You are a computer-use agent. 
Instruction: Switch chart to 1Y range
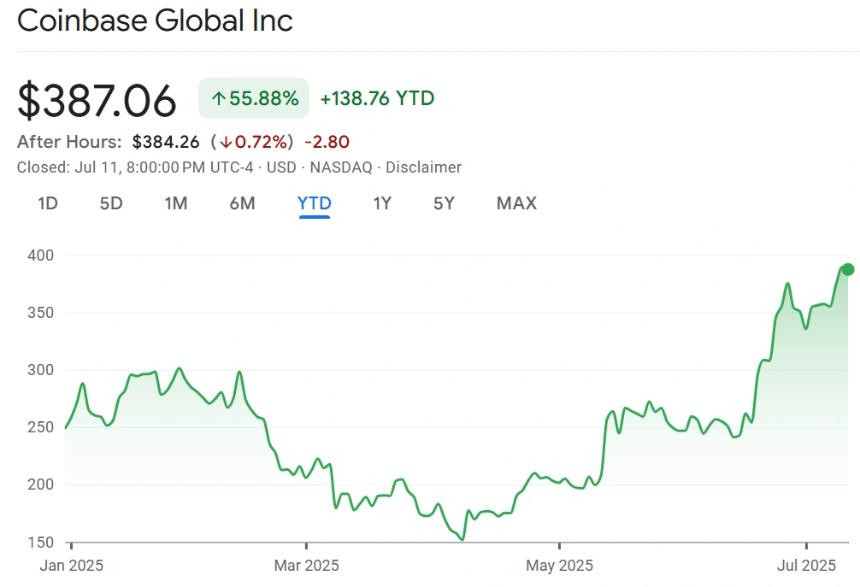click(382, 204)
